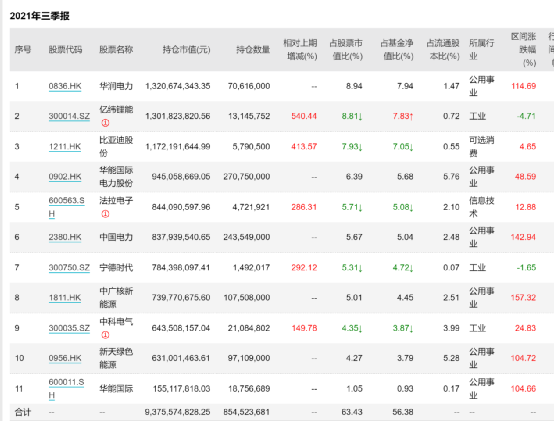Select stock name 华能国际电力股份

click(x=116, y=177)
